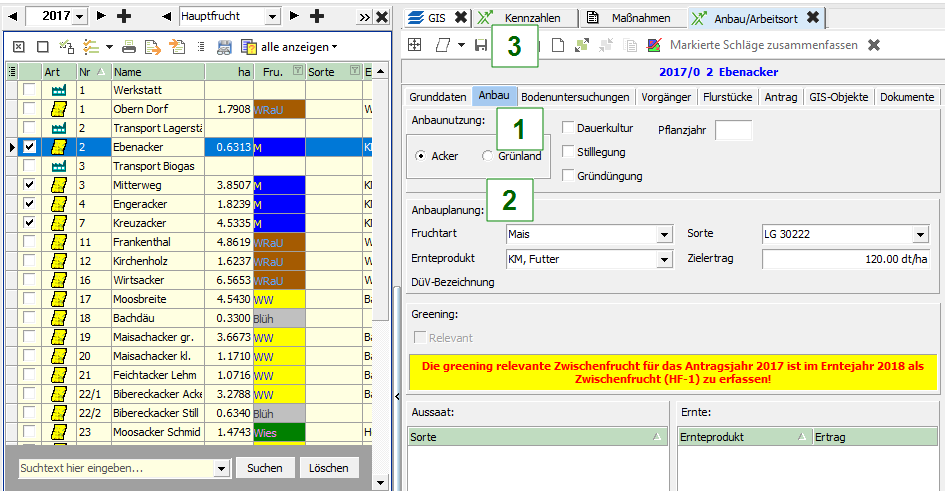The height and width of the screenshot is (491, 945).
Task: Uncheck the Mitterweg row checkbox
Action: [x=30, y=186]
